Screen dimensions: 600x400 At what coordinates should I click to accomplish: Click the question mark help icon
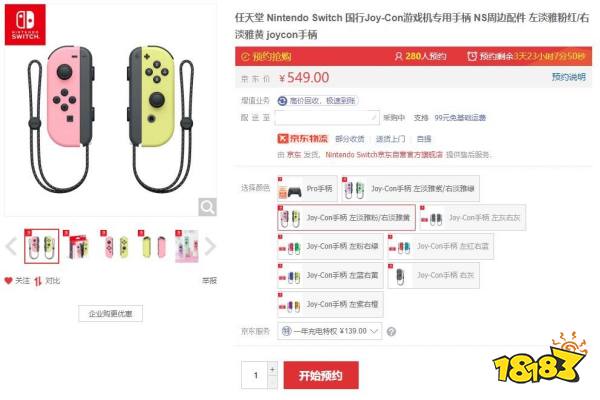[x=391, y=331]
